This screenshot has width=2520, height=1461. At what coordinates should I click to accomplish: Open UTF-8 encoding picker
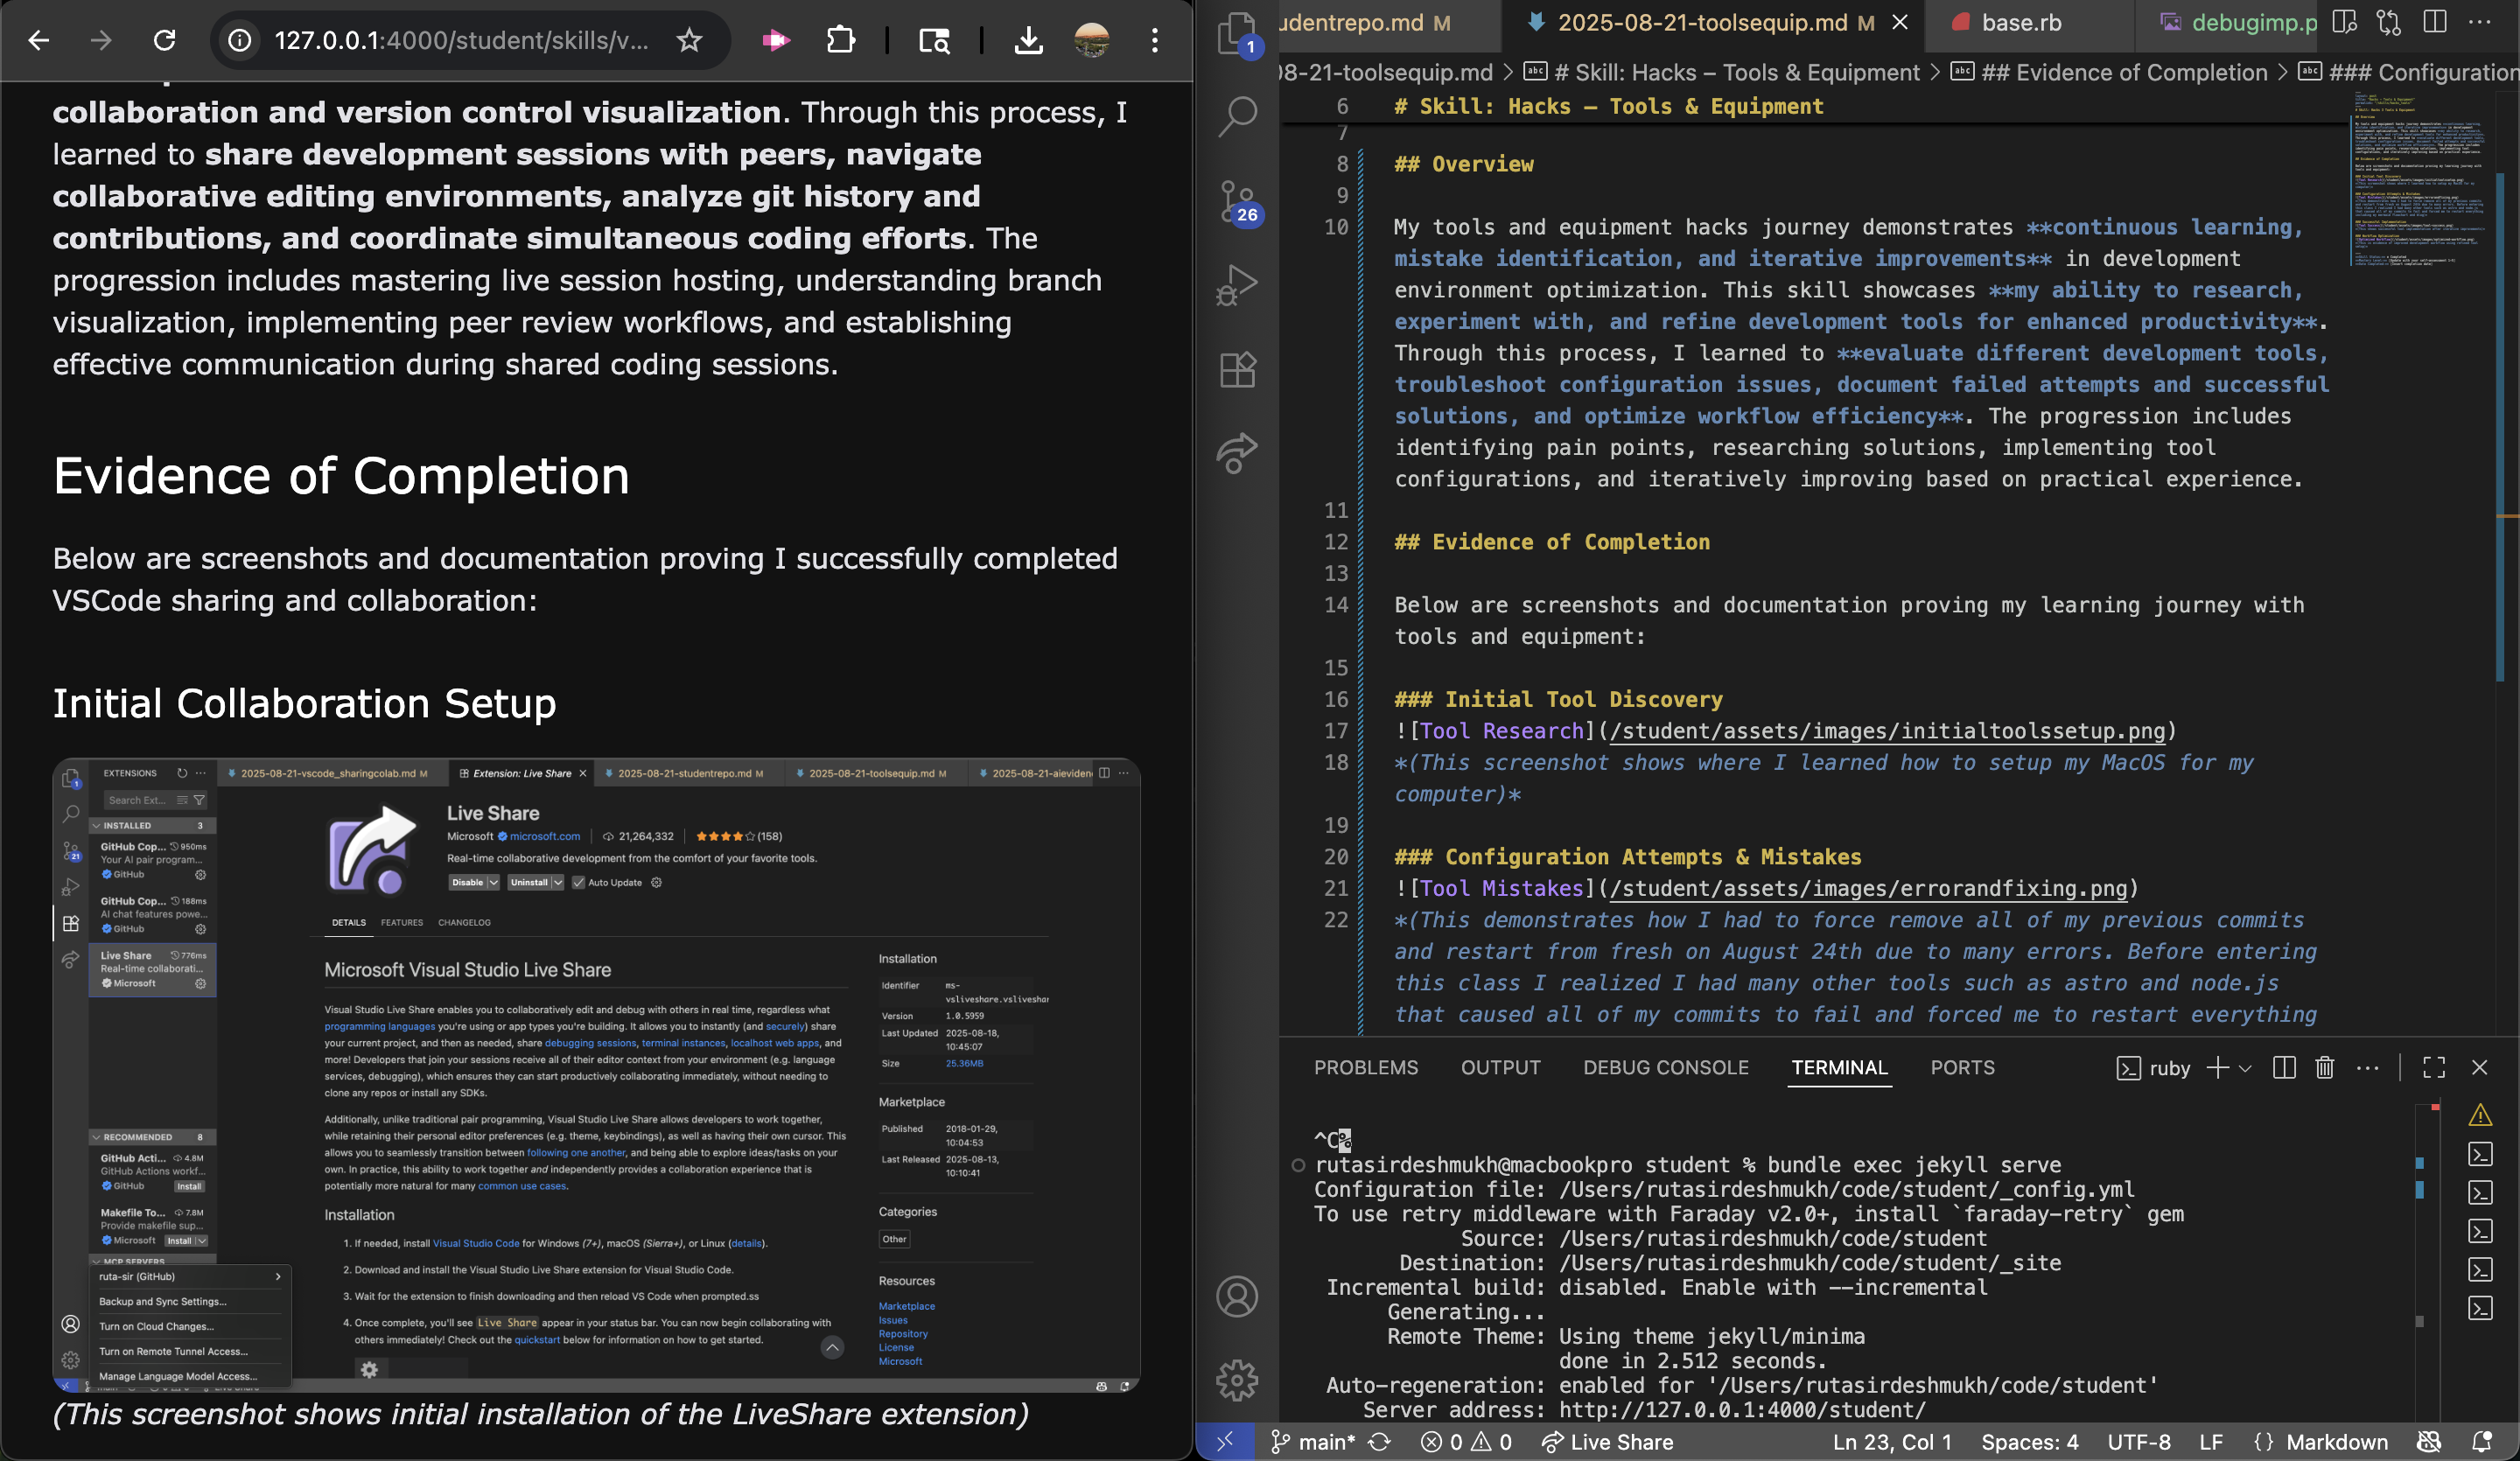tap(2139, 1442)
